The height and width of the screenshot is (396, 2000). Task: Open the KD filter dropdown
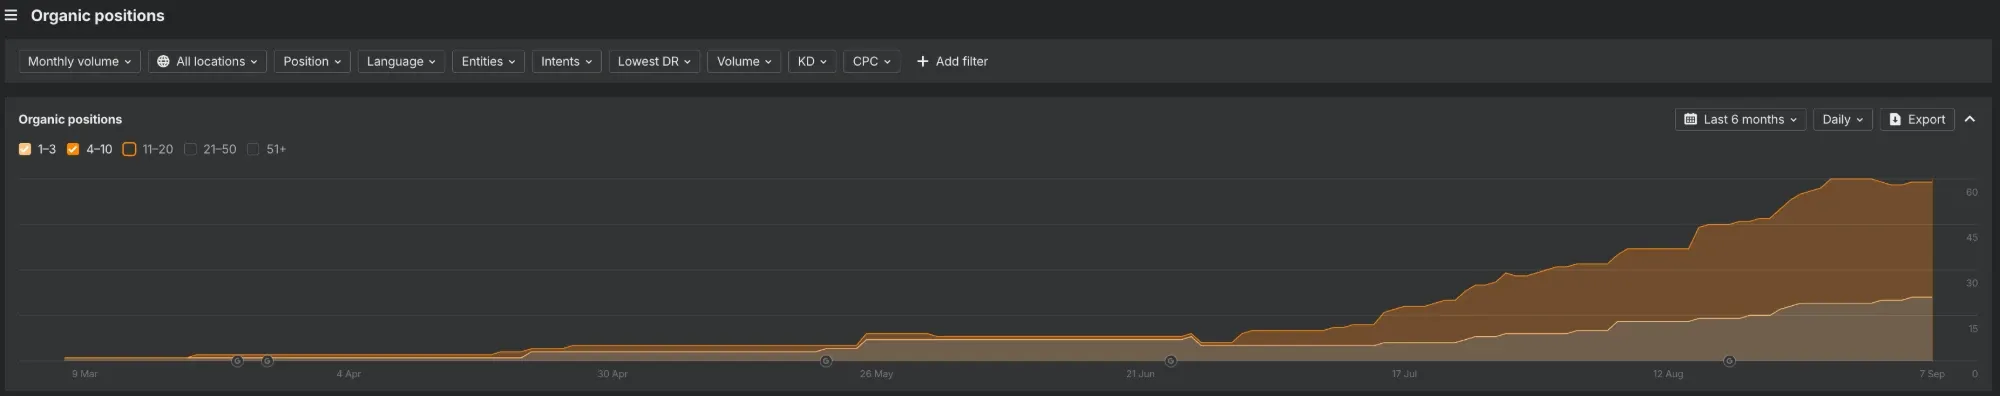812,61
